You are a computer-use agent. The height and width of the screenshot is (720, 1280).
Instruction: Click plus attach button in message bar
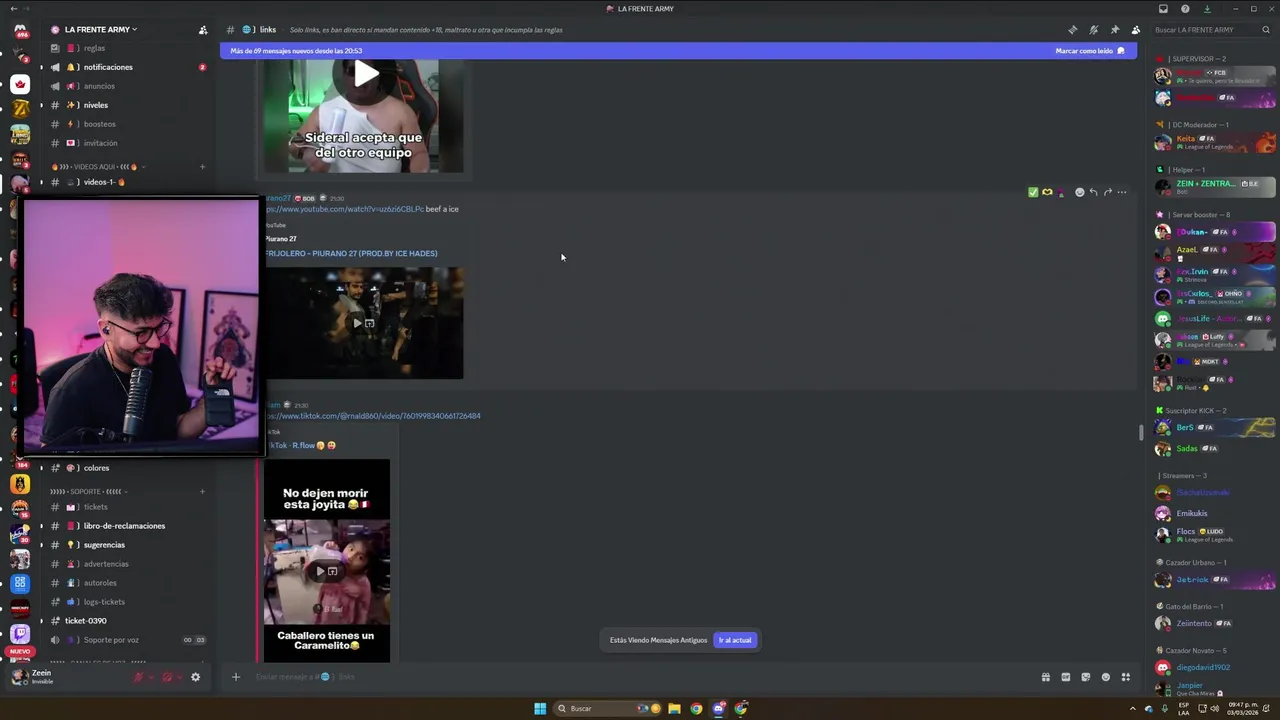point(236,677)
